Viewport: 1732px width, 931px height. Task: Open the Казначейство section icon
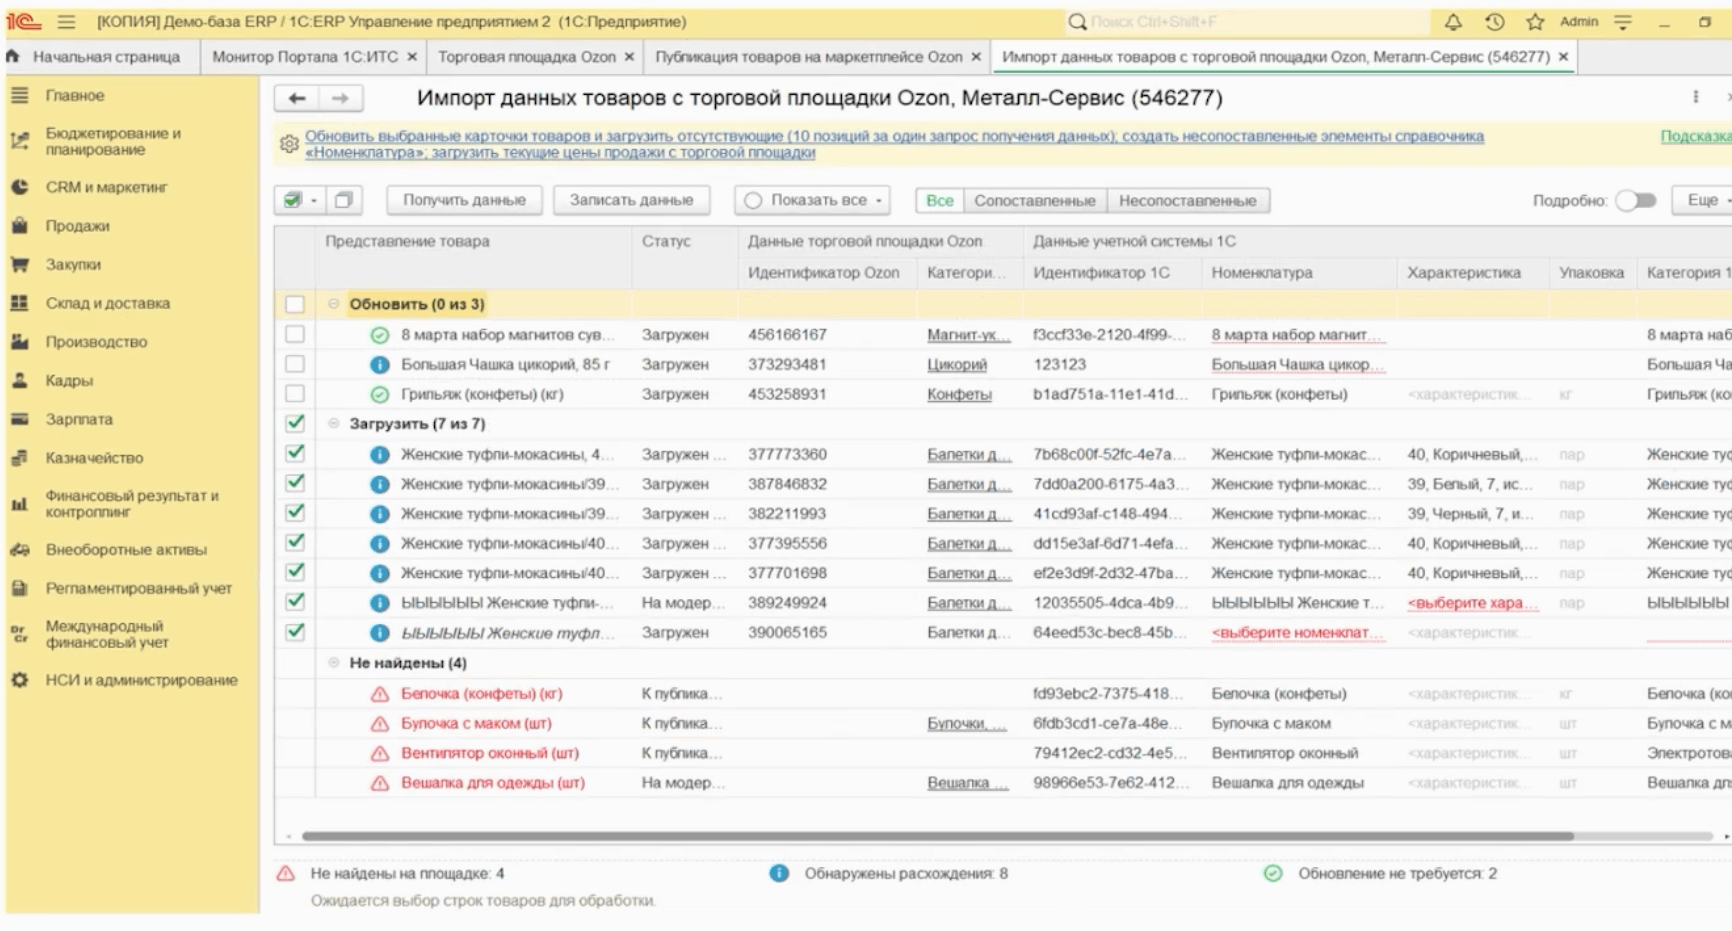click(19, 458)
